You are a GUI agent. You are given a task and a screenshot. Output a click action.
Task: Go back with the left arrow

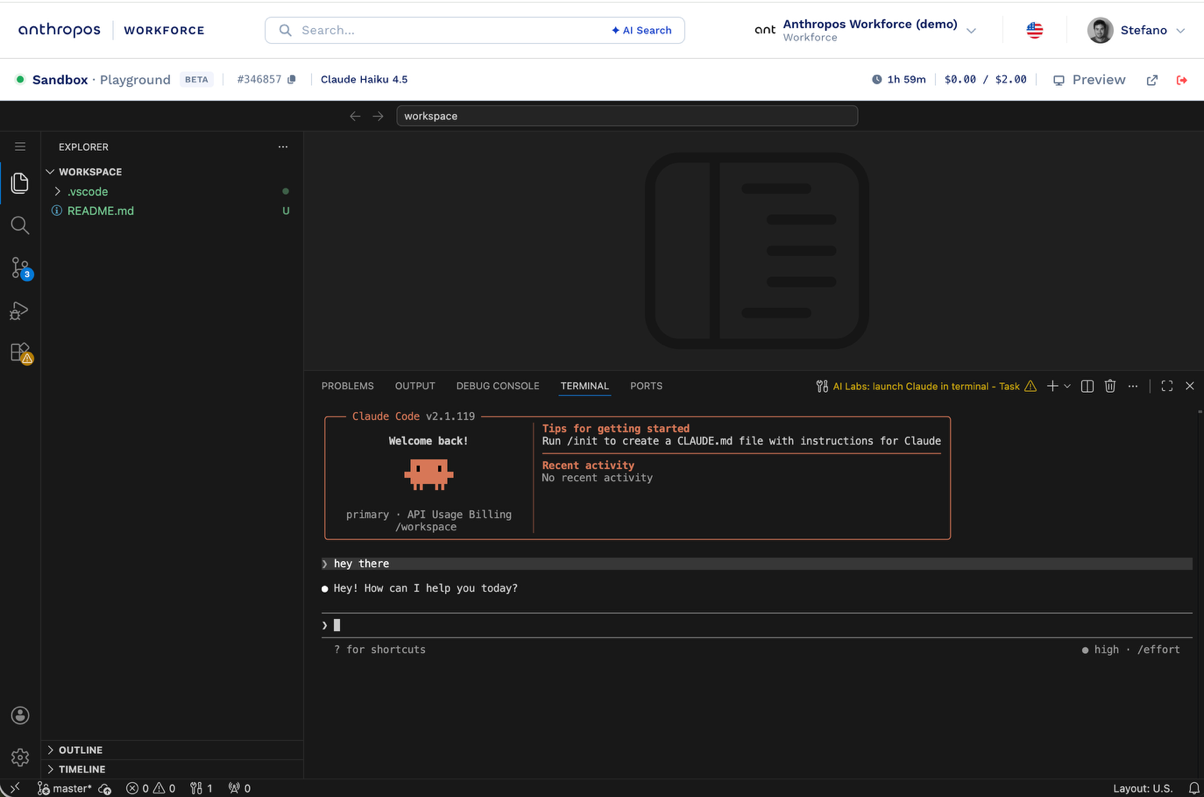pos(355,116)
